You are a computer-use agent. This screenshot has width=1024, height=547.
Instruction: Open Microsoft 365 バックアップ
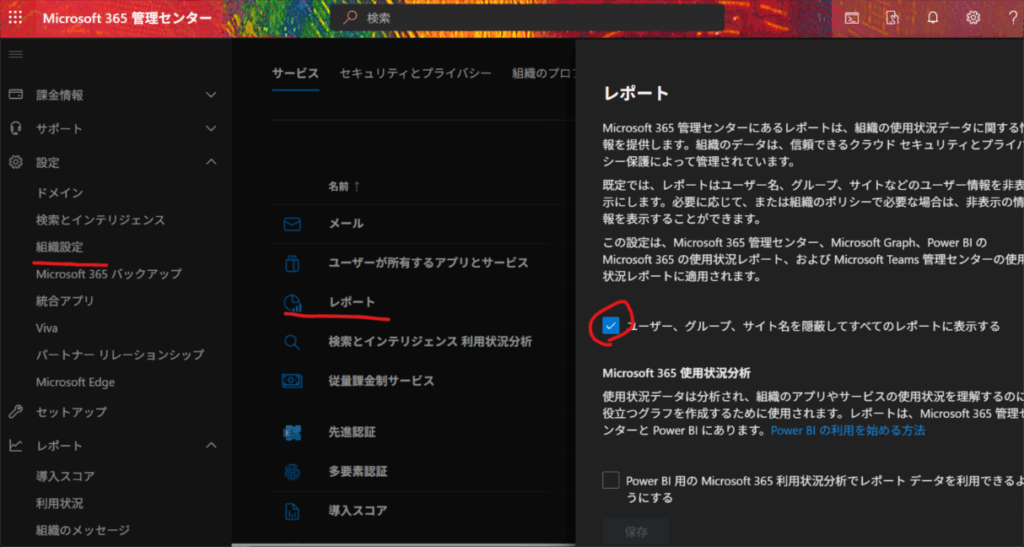click(x=109, y=274)
